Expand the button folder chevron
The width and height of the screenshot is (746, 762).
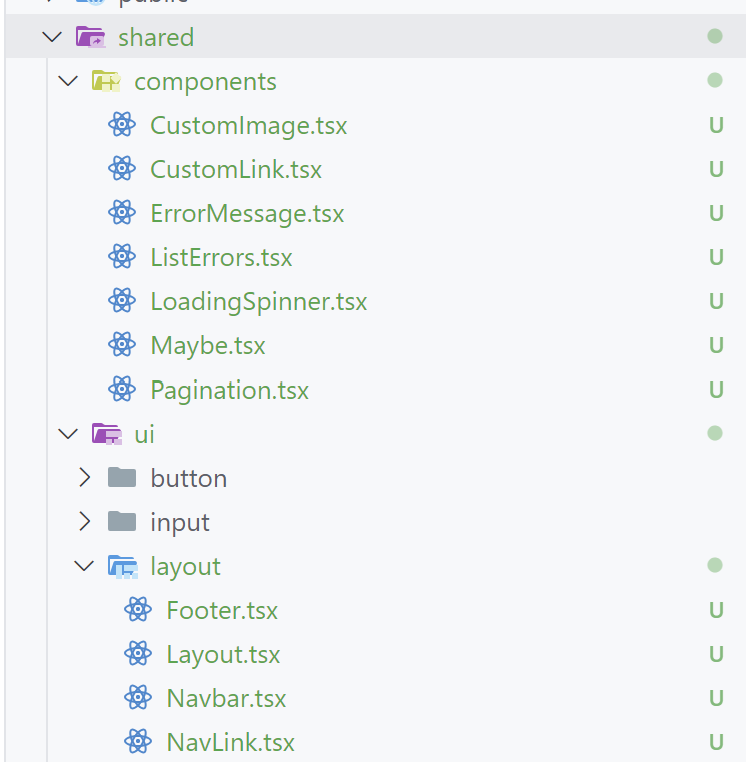click(x=84, y=478)
